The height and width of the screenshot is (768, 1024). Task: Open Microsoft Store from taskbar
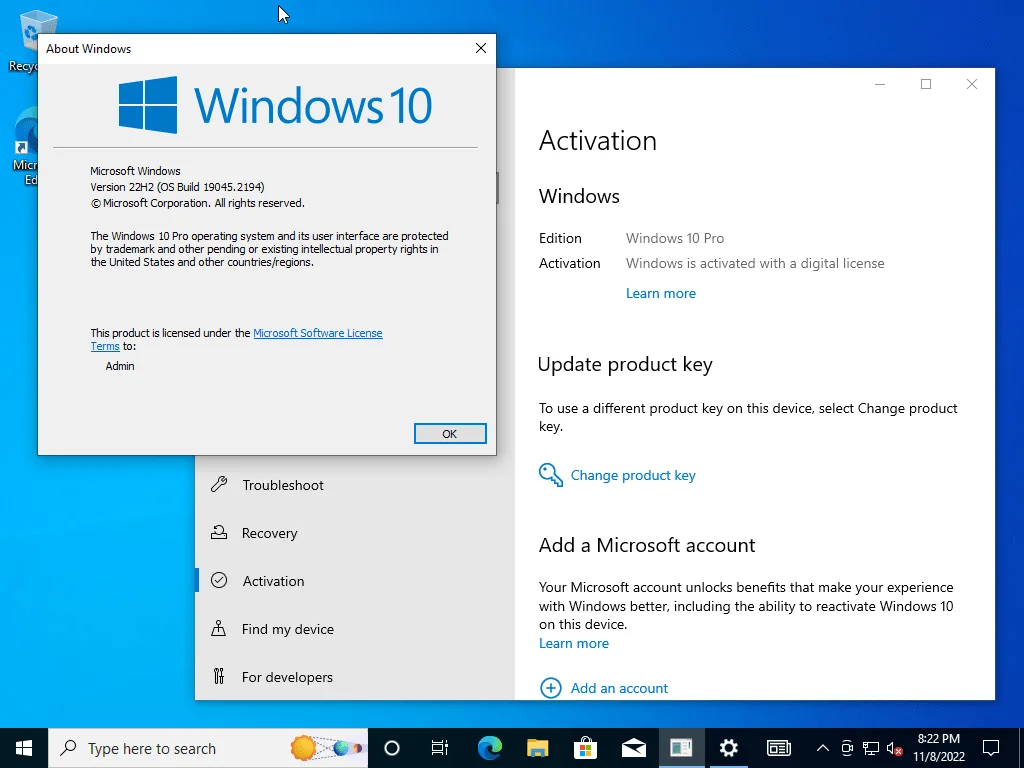[585, 748]
